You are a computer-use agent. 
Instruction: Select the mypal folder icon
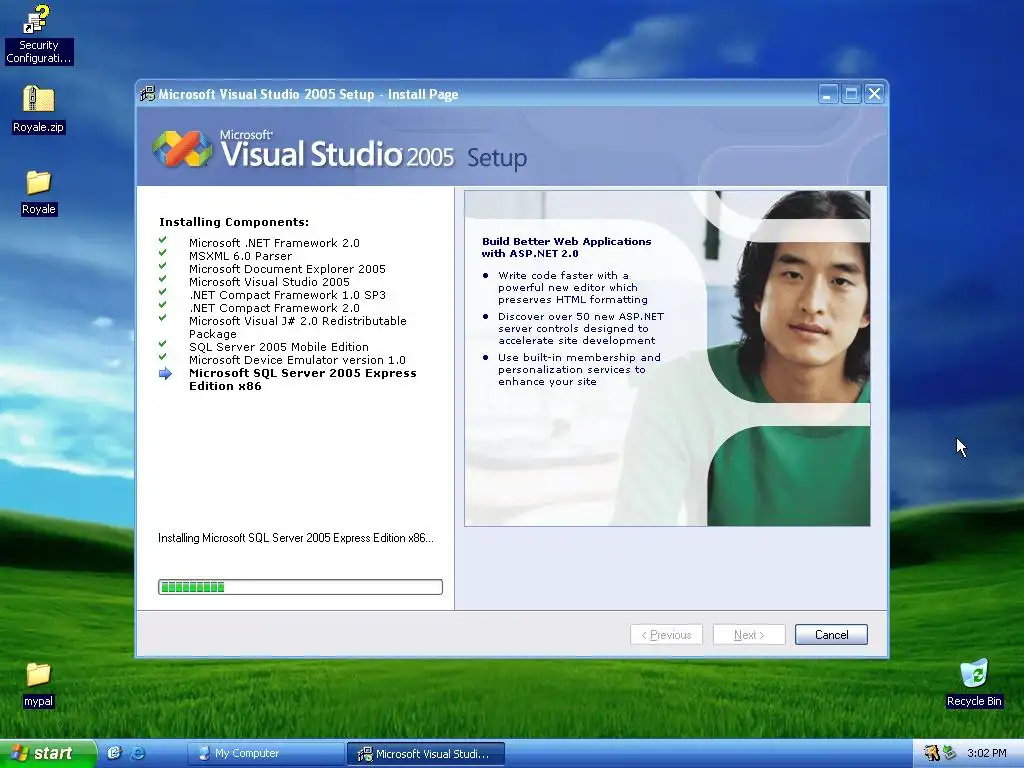[38, 675]
